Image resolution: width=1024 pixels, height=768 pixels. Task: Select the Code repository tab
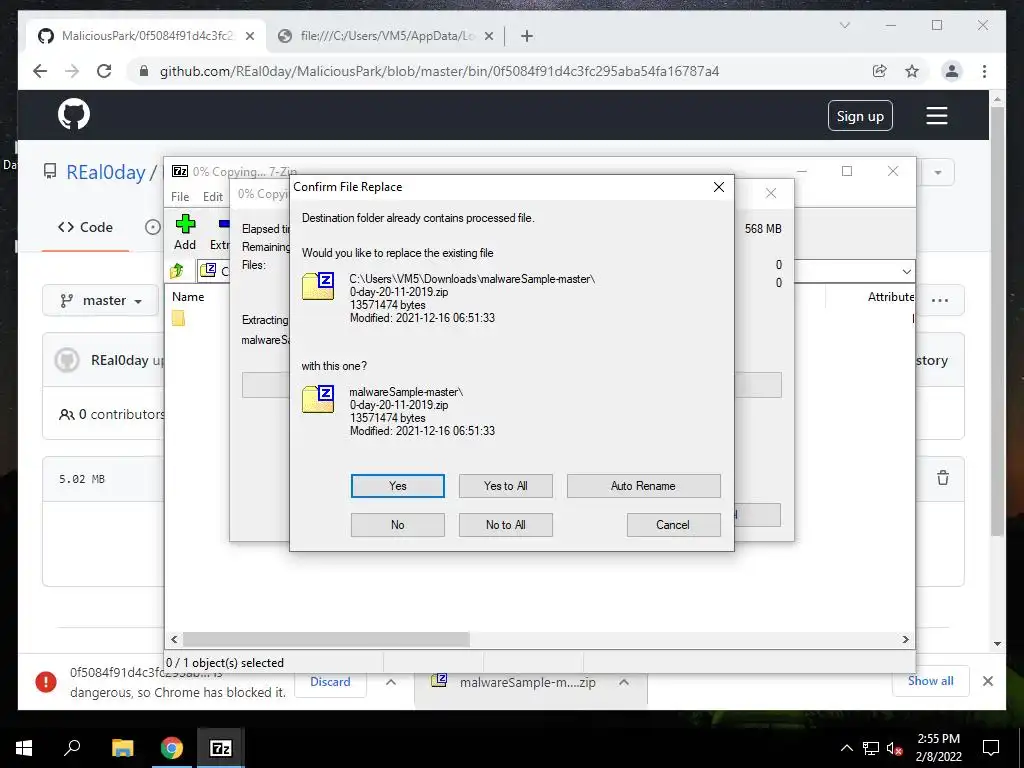click(85, 227)
